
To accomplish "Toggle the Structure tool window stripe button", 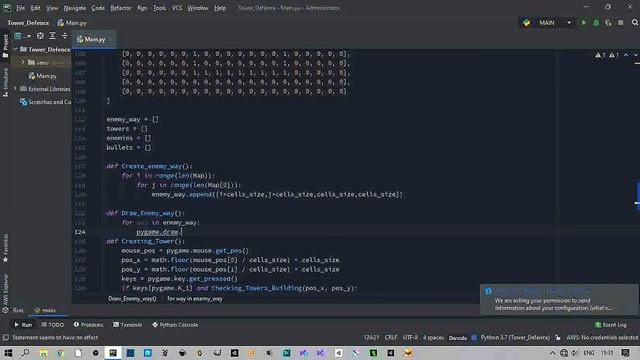I will point(5,82).
